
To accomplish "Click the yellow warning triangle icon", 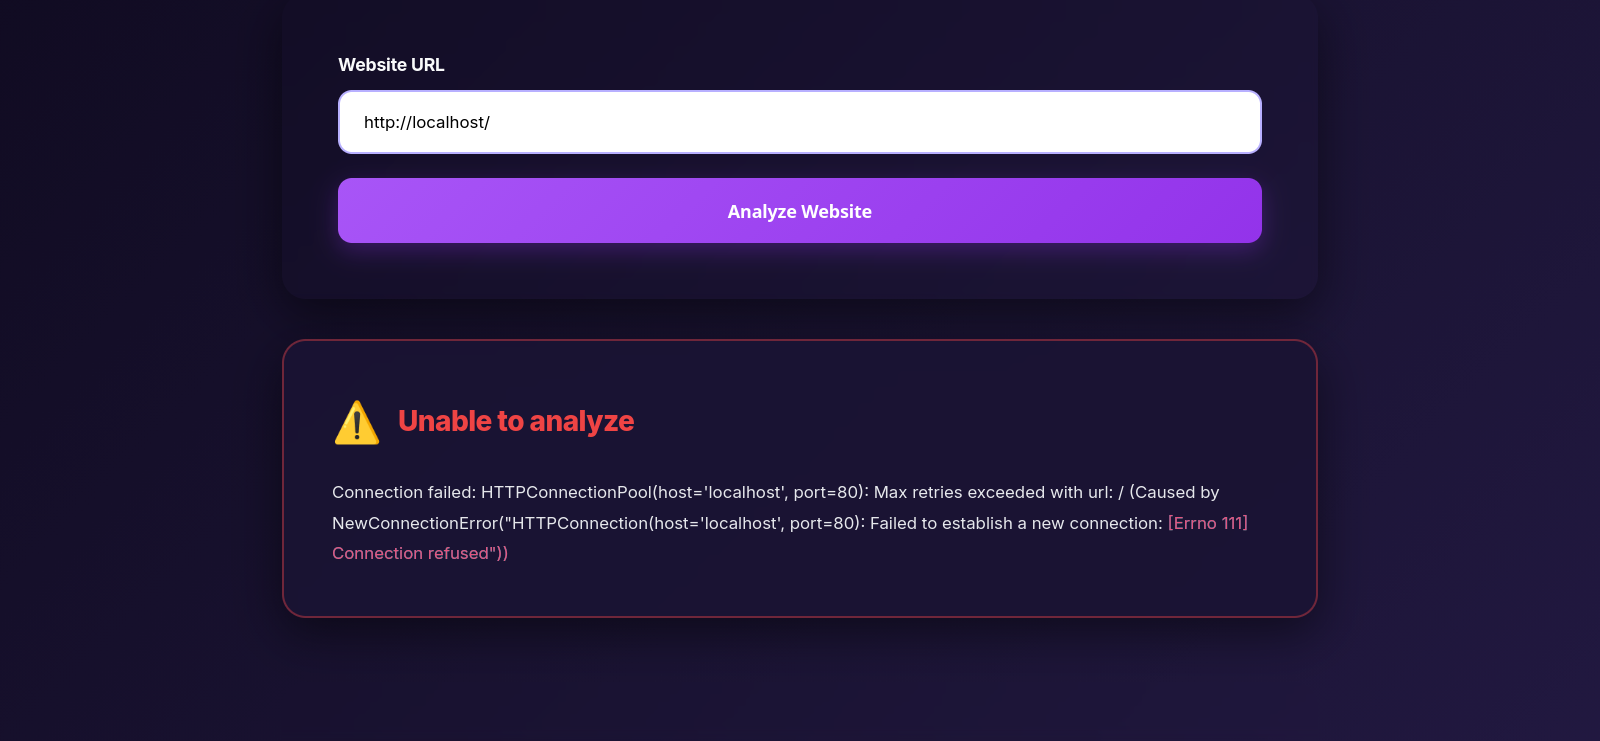I will point(357,423).
